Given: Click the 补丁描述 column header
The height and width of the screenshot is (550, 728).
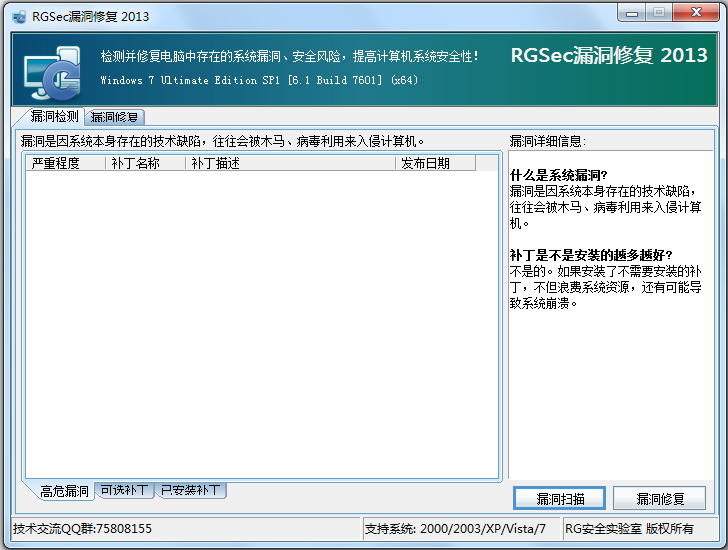Looking at the screenshot, I should 290,163.
